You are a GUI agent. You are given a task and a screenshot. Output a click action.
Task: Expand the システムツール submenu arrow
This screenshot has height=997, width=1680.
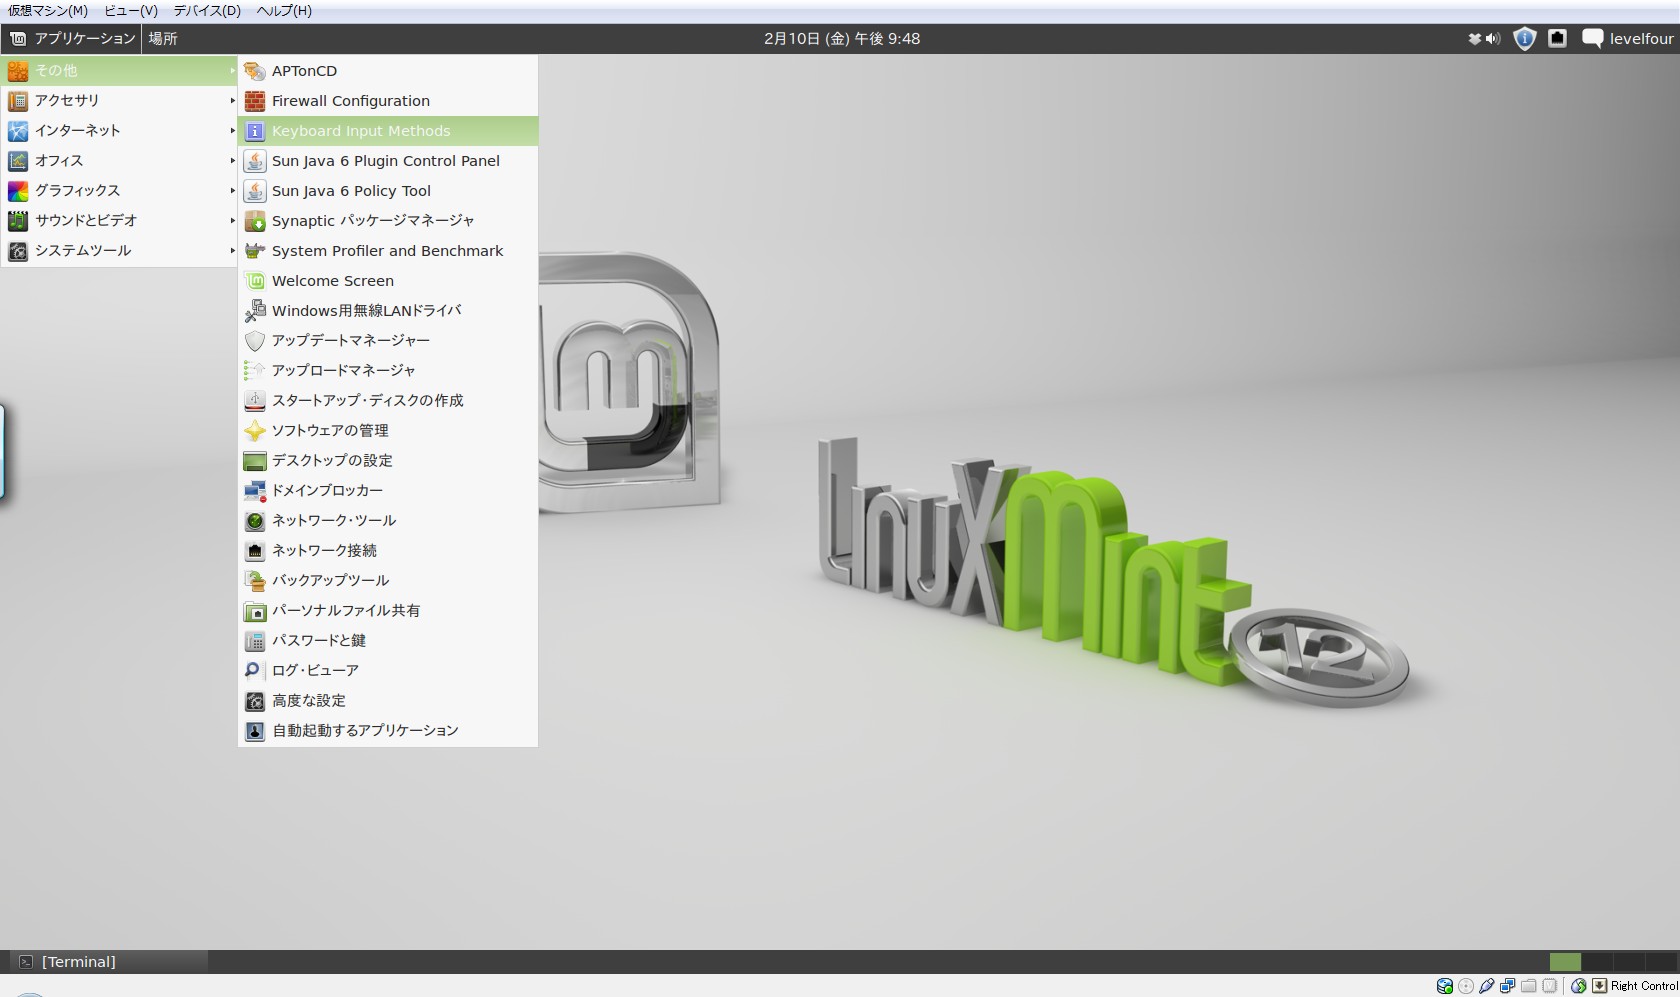pyautogui.click(x=232, y=251)
